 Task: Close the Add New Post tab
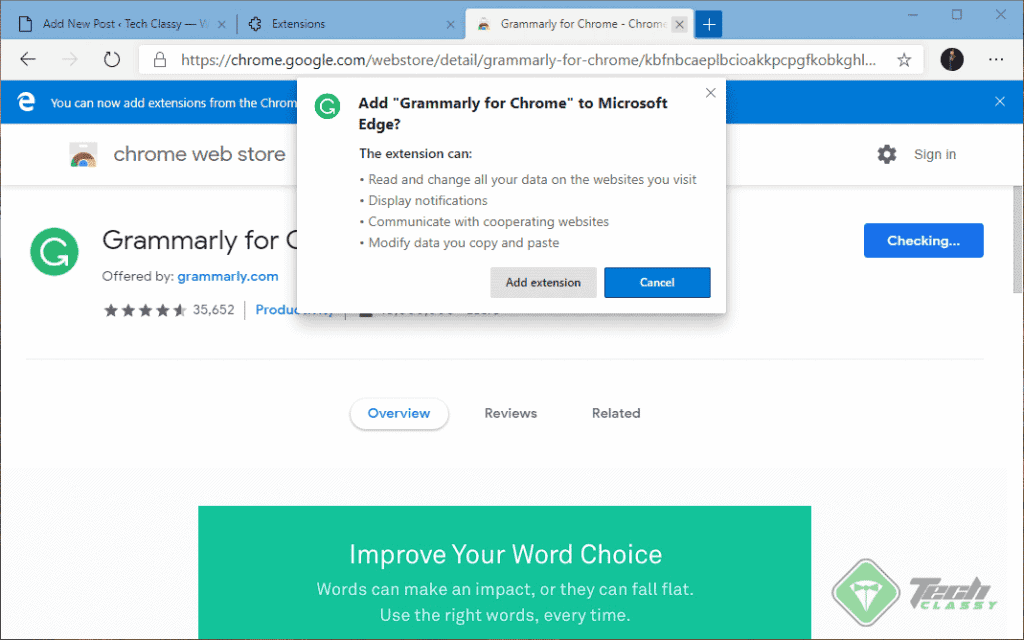(x=221, y=24)
